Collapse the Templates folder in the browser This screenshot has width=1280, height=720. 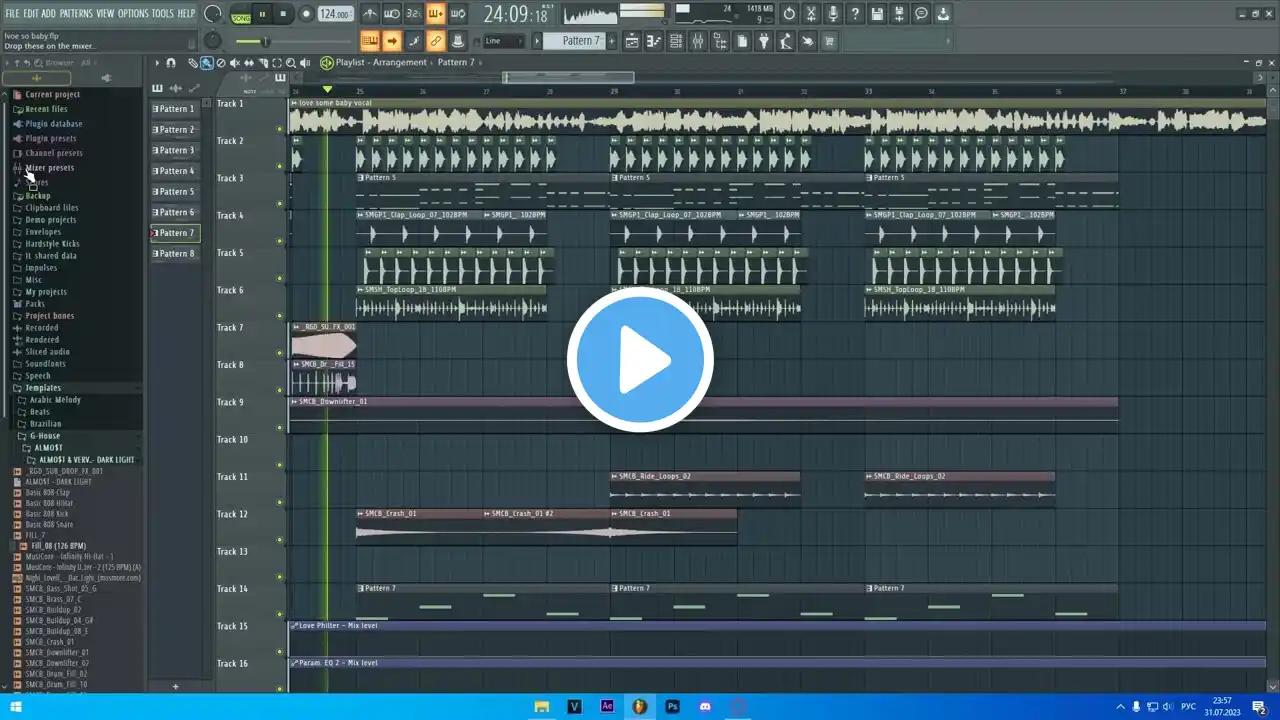coord(43,388)
